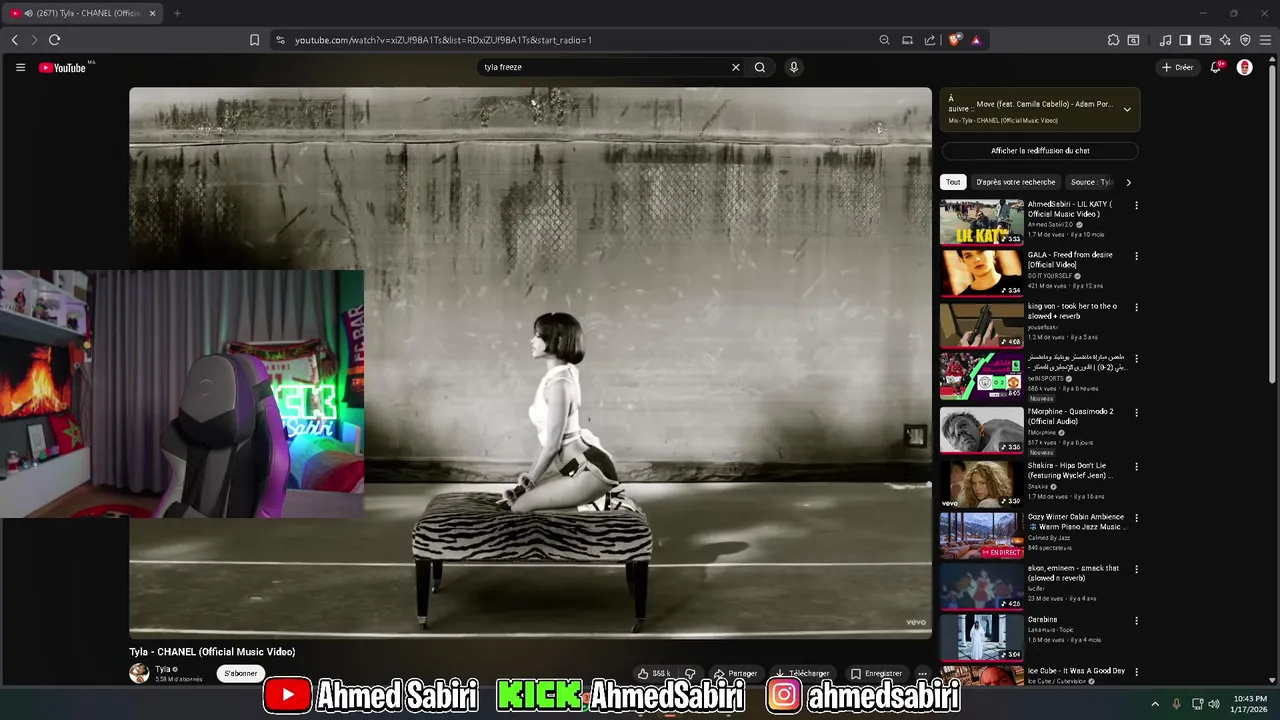Open options menu for beIN SPORTS video
Viewport: 1280px width, 720px height.
pos(1136,358)
